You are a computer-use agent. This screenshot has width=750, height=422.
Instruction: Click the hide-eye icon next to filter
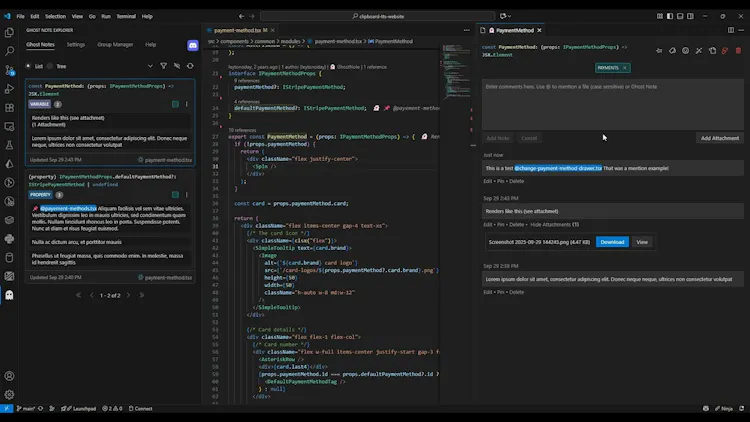coord(177,66)
